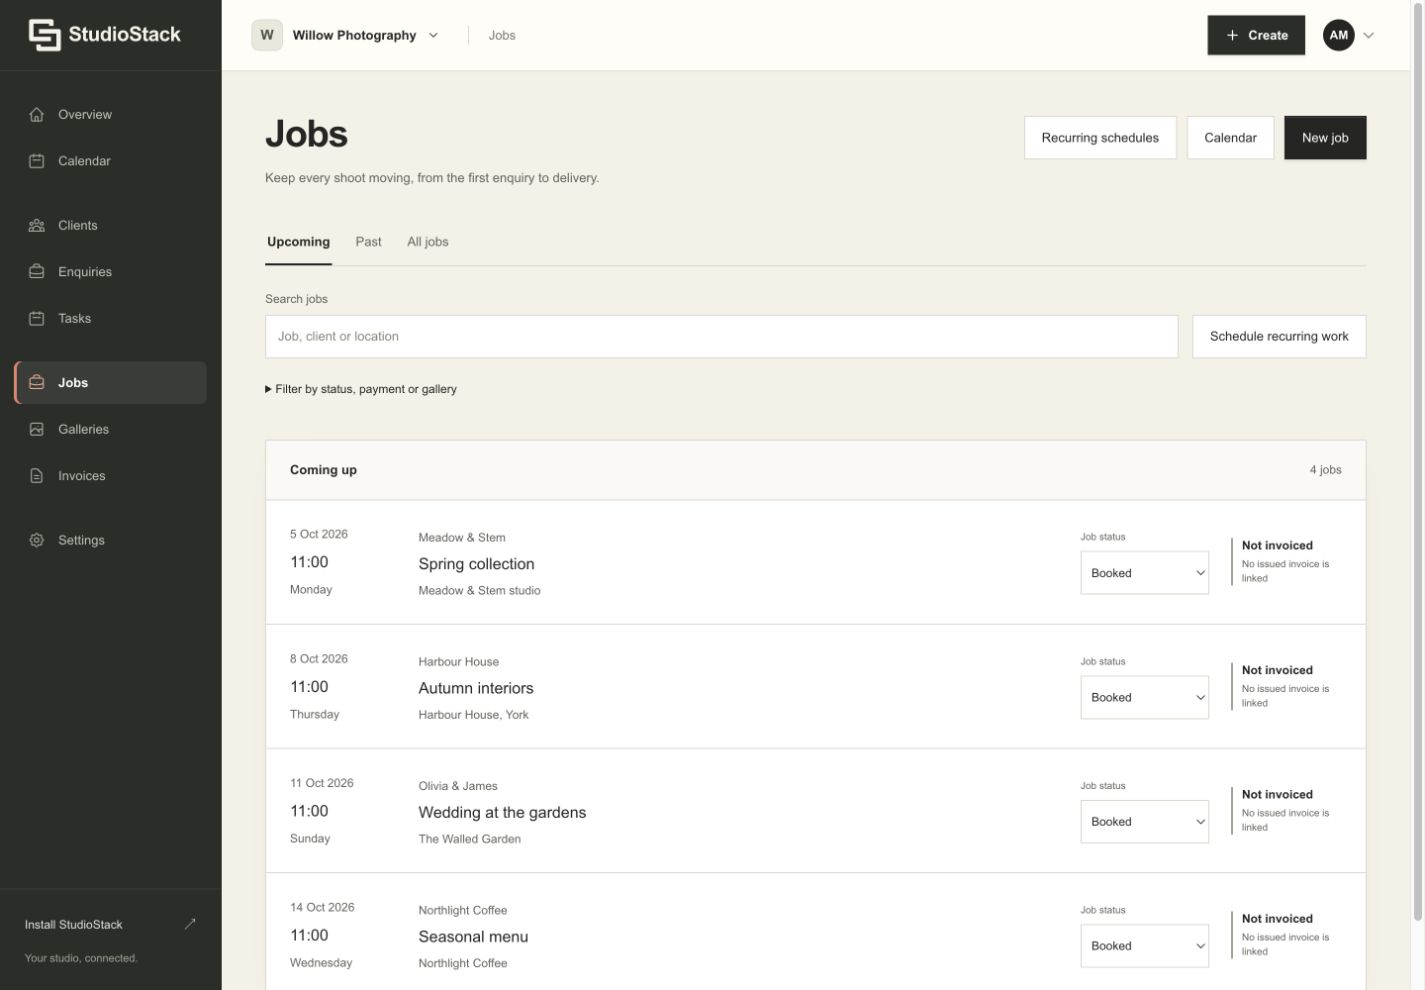The width and height of the screenshot is (1425, 990).
Task: Switch to the Upcoming tab
Action: coord(298,242)
